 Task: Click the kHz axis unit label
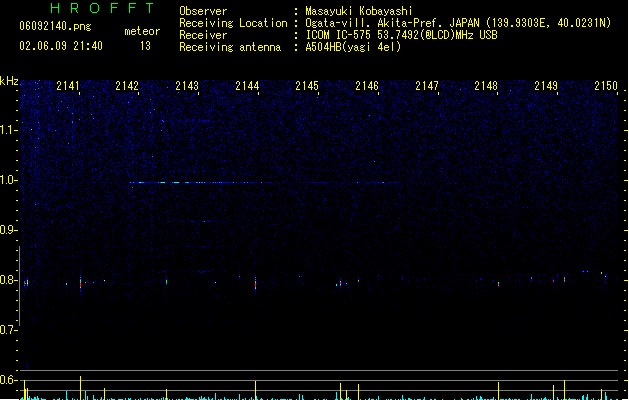click(x=9, y=81)
